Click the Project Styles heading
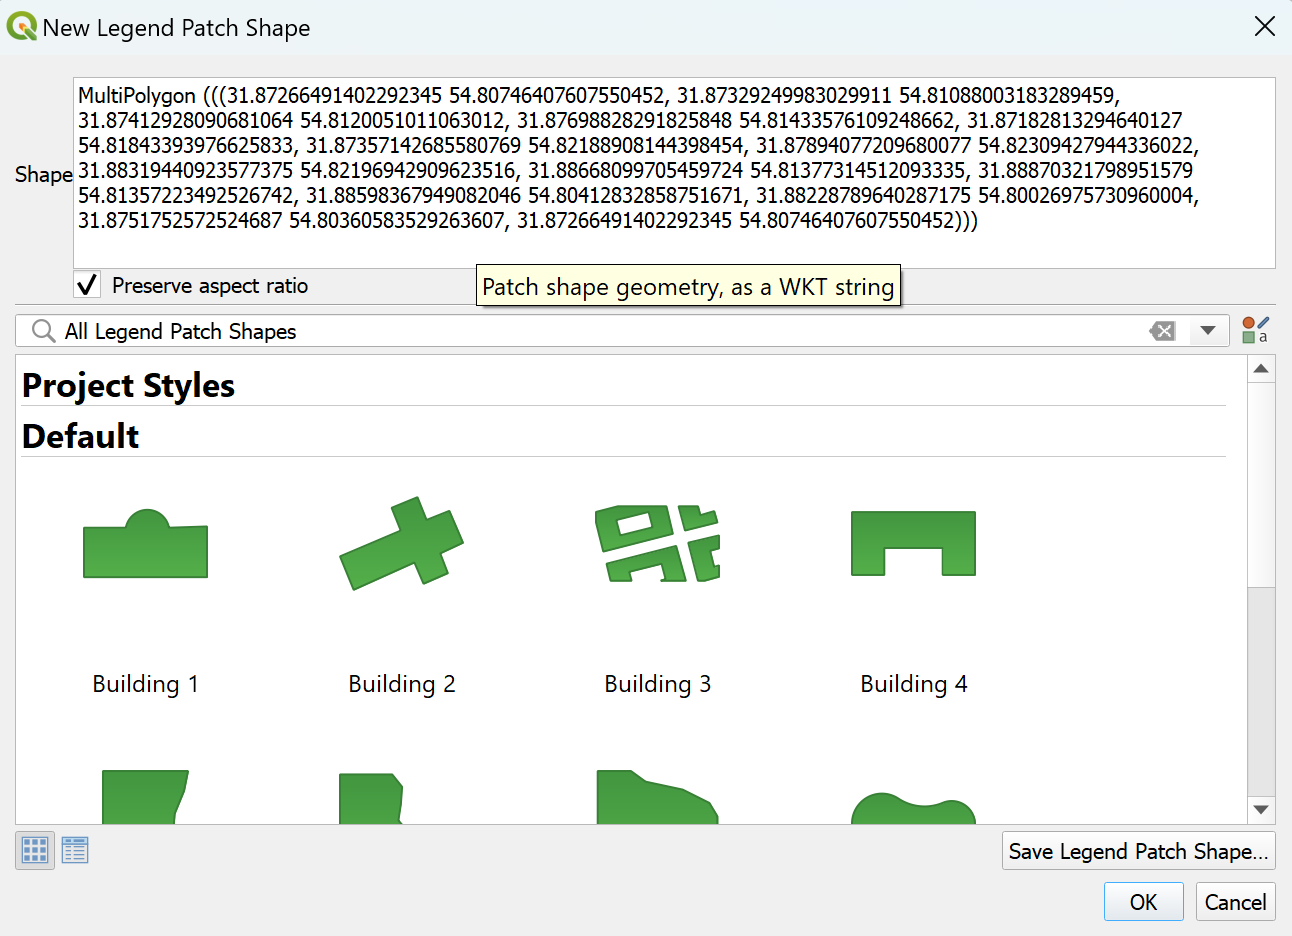The image size is (1292, 936). [128, 386]
